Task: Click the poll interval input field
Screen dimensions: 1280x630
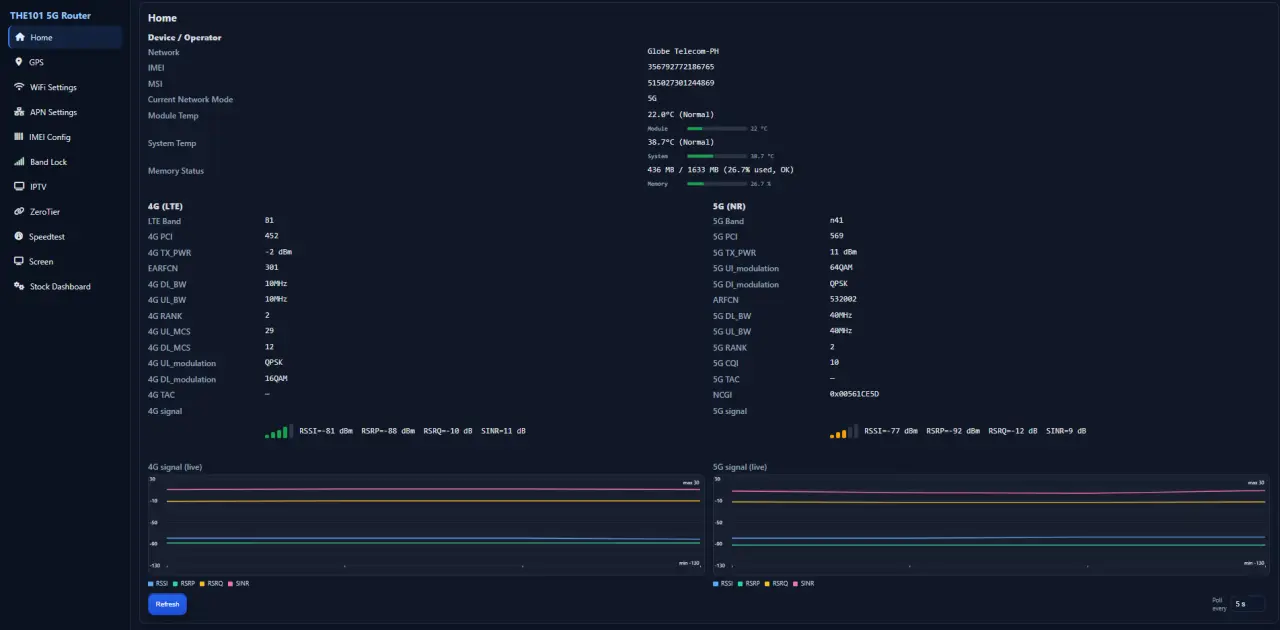Action: [x=1248, y=604]
